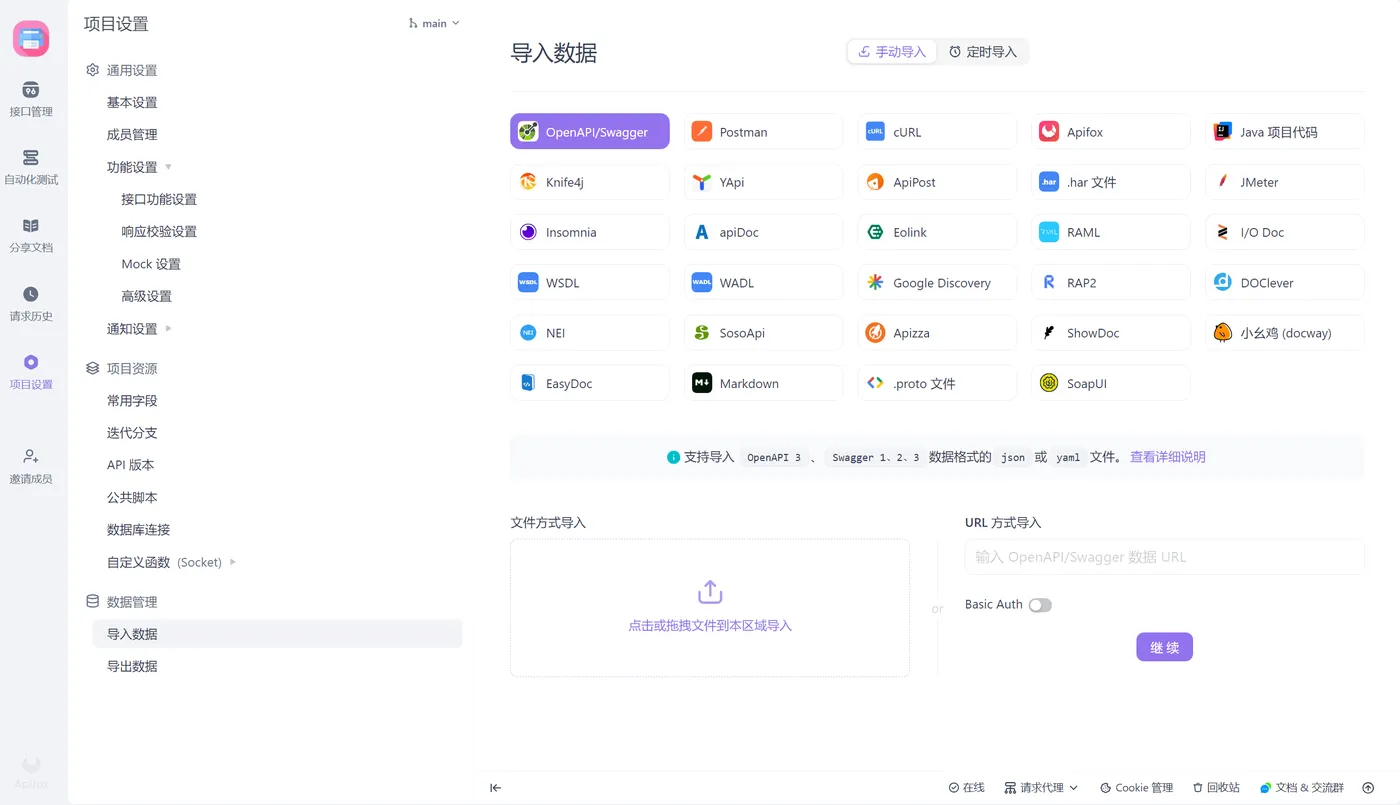
Task: Pick SoapUI import format
Action: click(x=1111, y=383)
